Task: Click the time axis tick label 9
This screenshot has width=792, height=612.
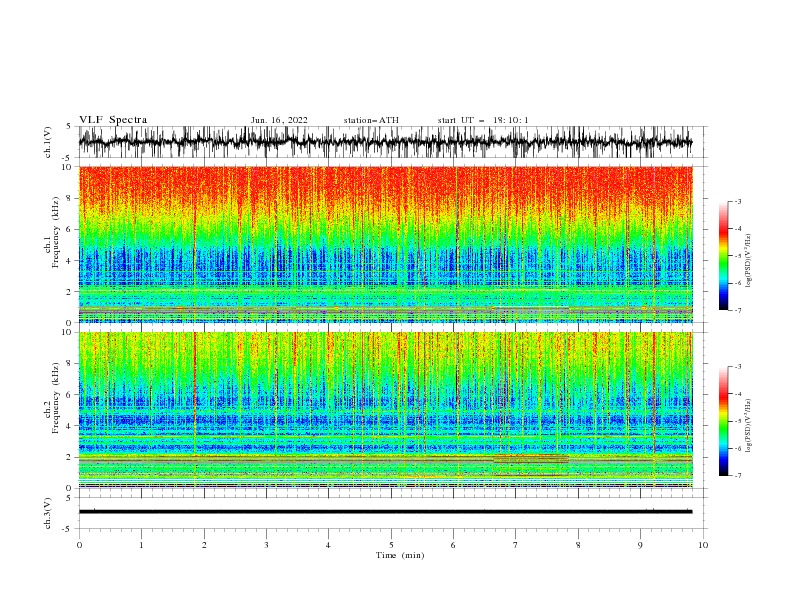Action: 640,545
